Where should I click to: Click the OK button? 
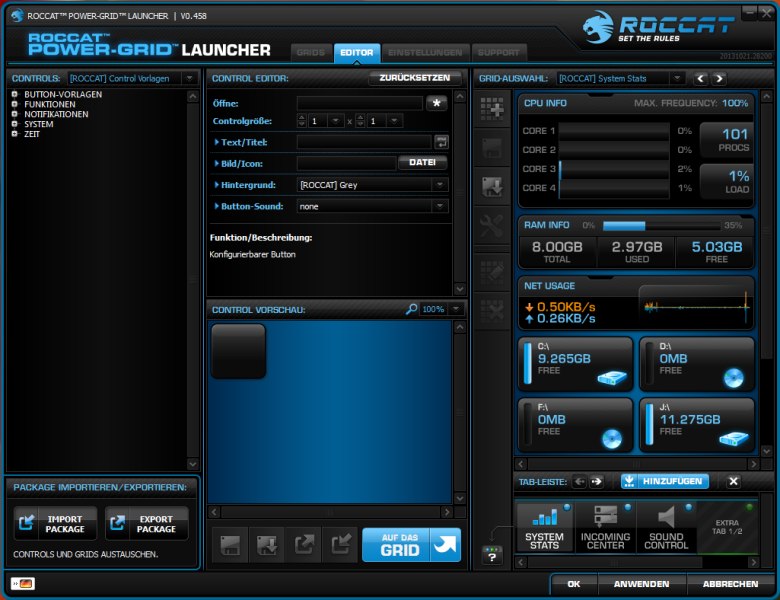(574, 584)
